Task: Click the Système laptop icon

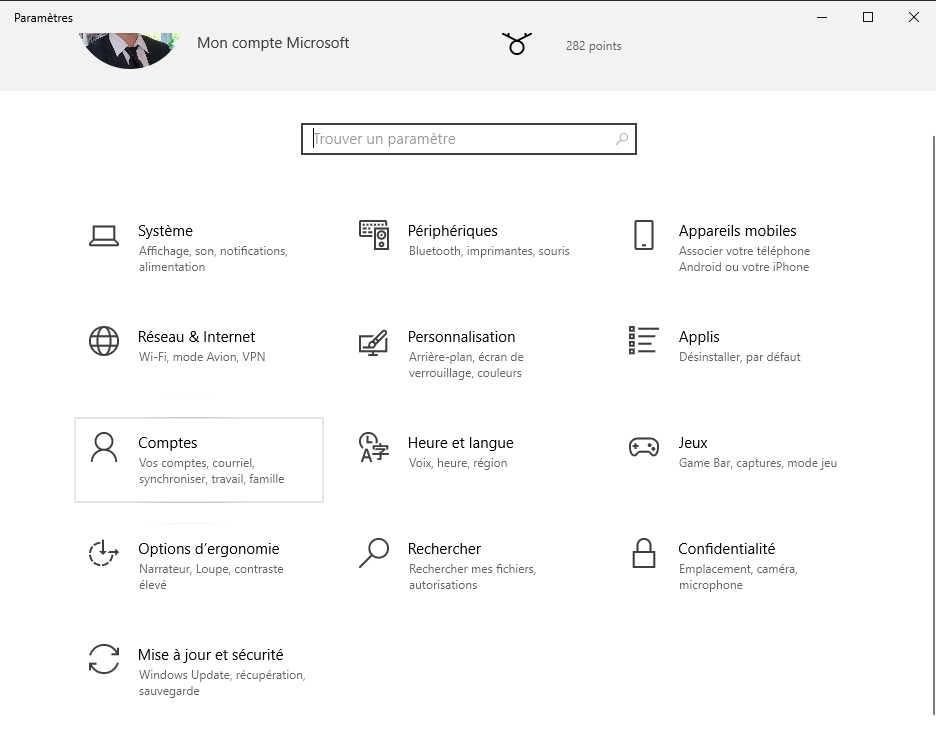Action: [x=104, y=236]
